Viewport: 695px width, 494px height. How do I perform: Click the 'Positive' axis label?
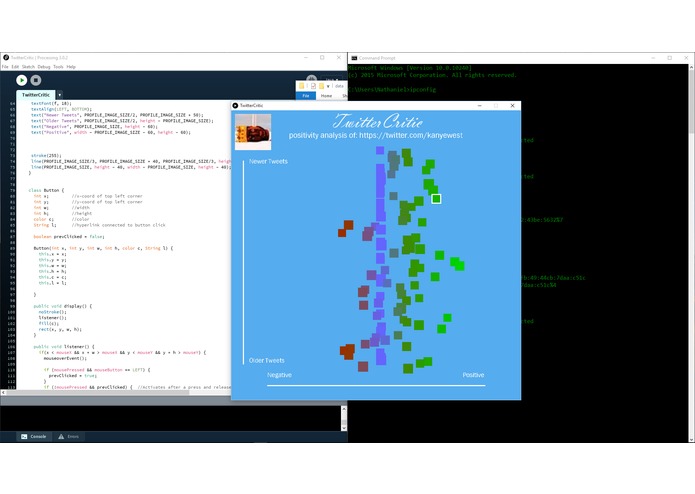coord(473,375)
